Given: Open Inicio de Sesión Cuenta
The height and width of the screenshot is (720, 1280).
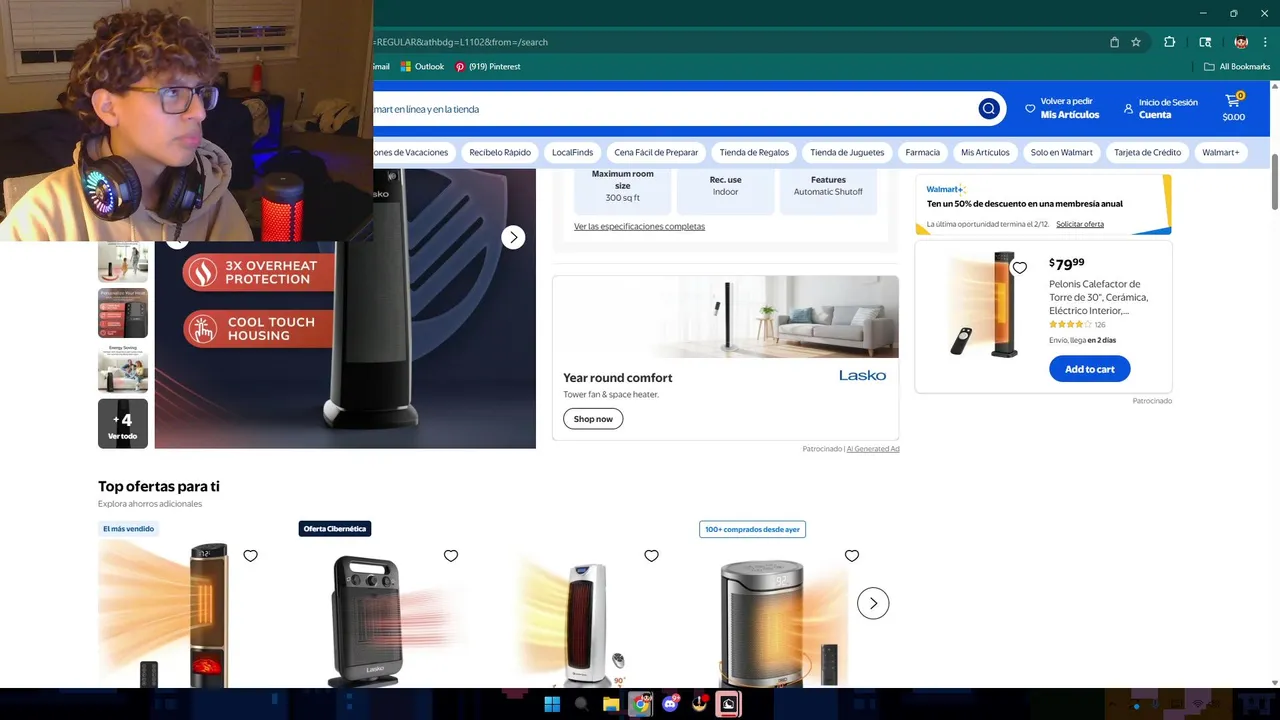Looking at the screenshot, I should (x=1160, y=108).
